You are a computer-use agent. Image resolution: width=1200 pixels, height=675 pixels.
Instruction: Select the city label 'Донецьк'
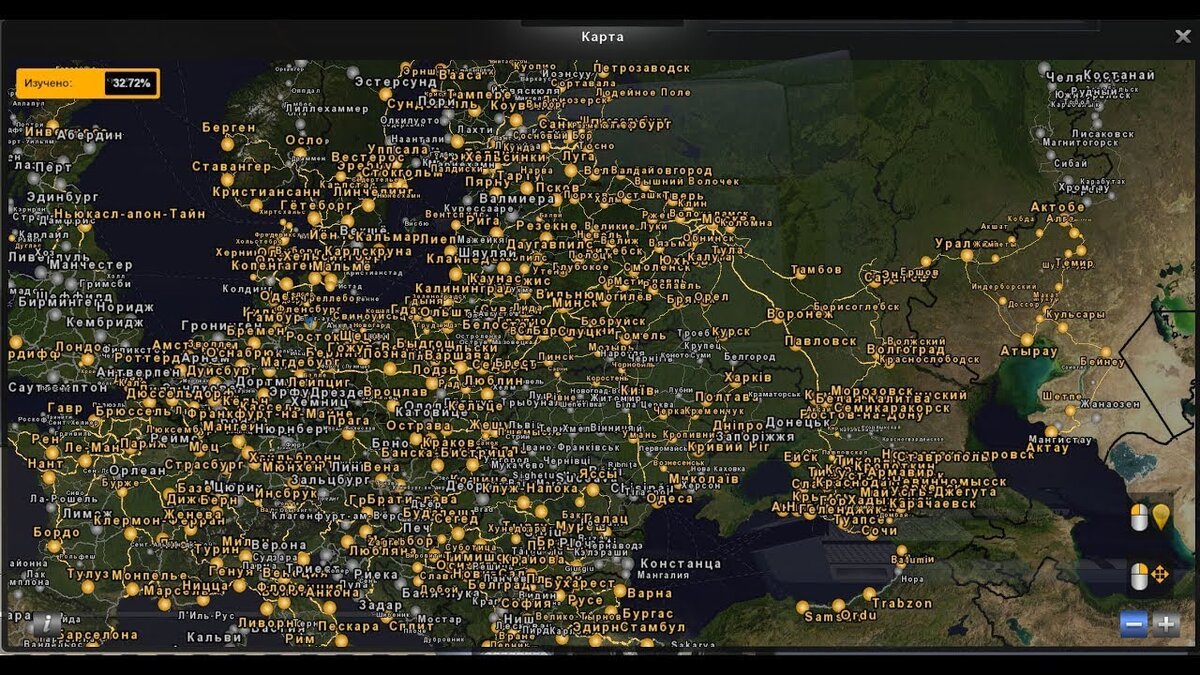(799, 423)
